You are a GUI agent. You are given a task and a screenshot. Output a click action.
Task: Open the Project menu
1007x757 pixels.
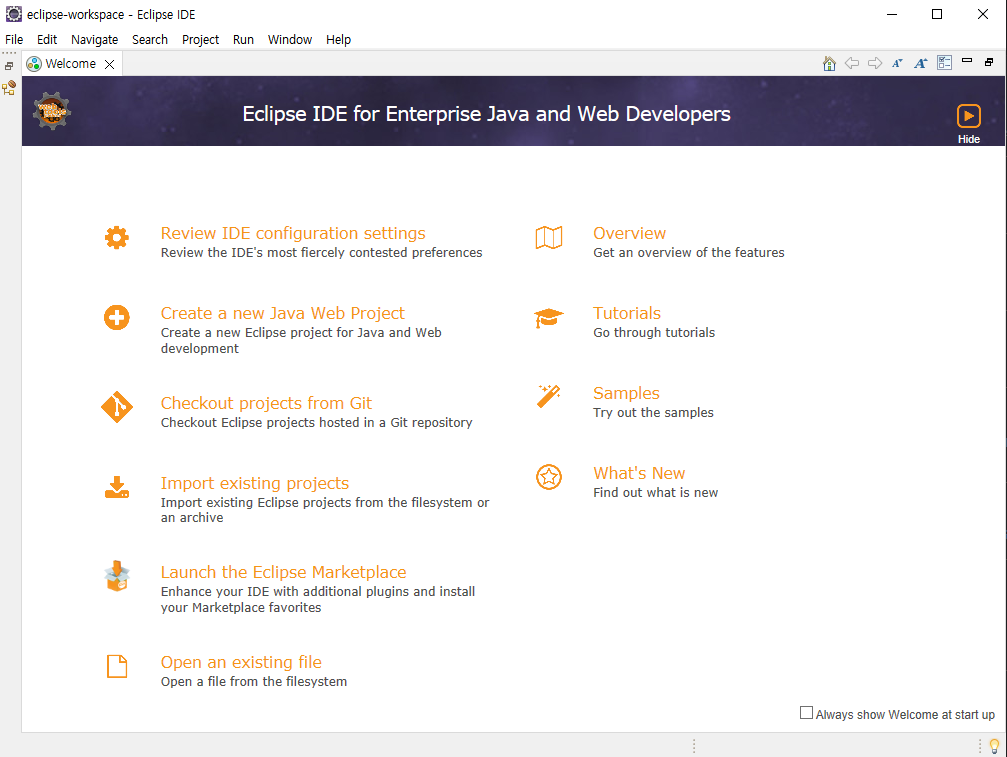coord(200,40)
